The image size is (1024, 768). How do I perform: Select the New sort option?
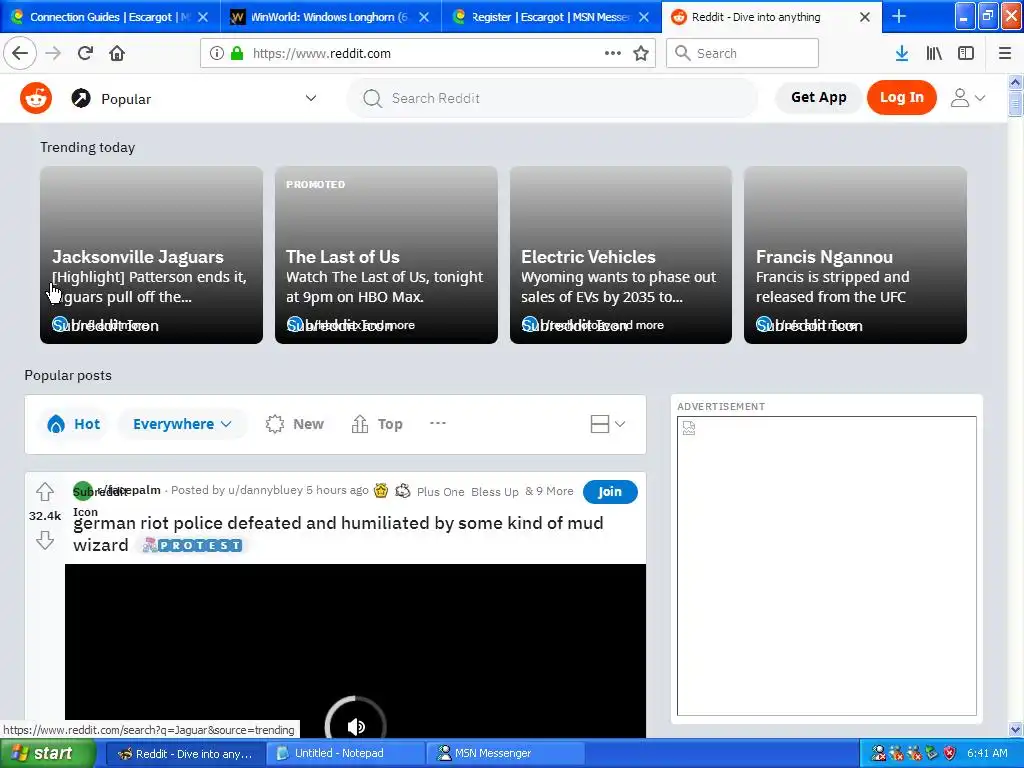click(x=295, y=424)
